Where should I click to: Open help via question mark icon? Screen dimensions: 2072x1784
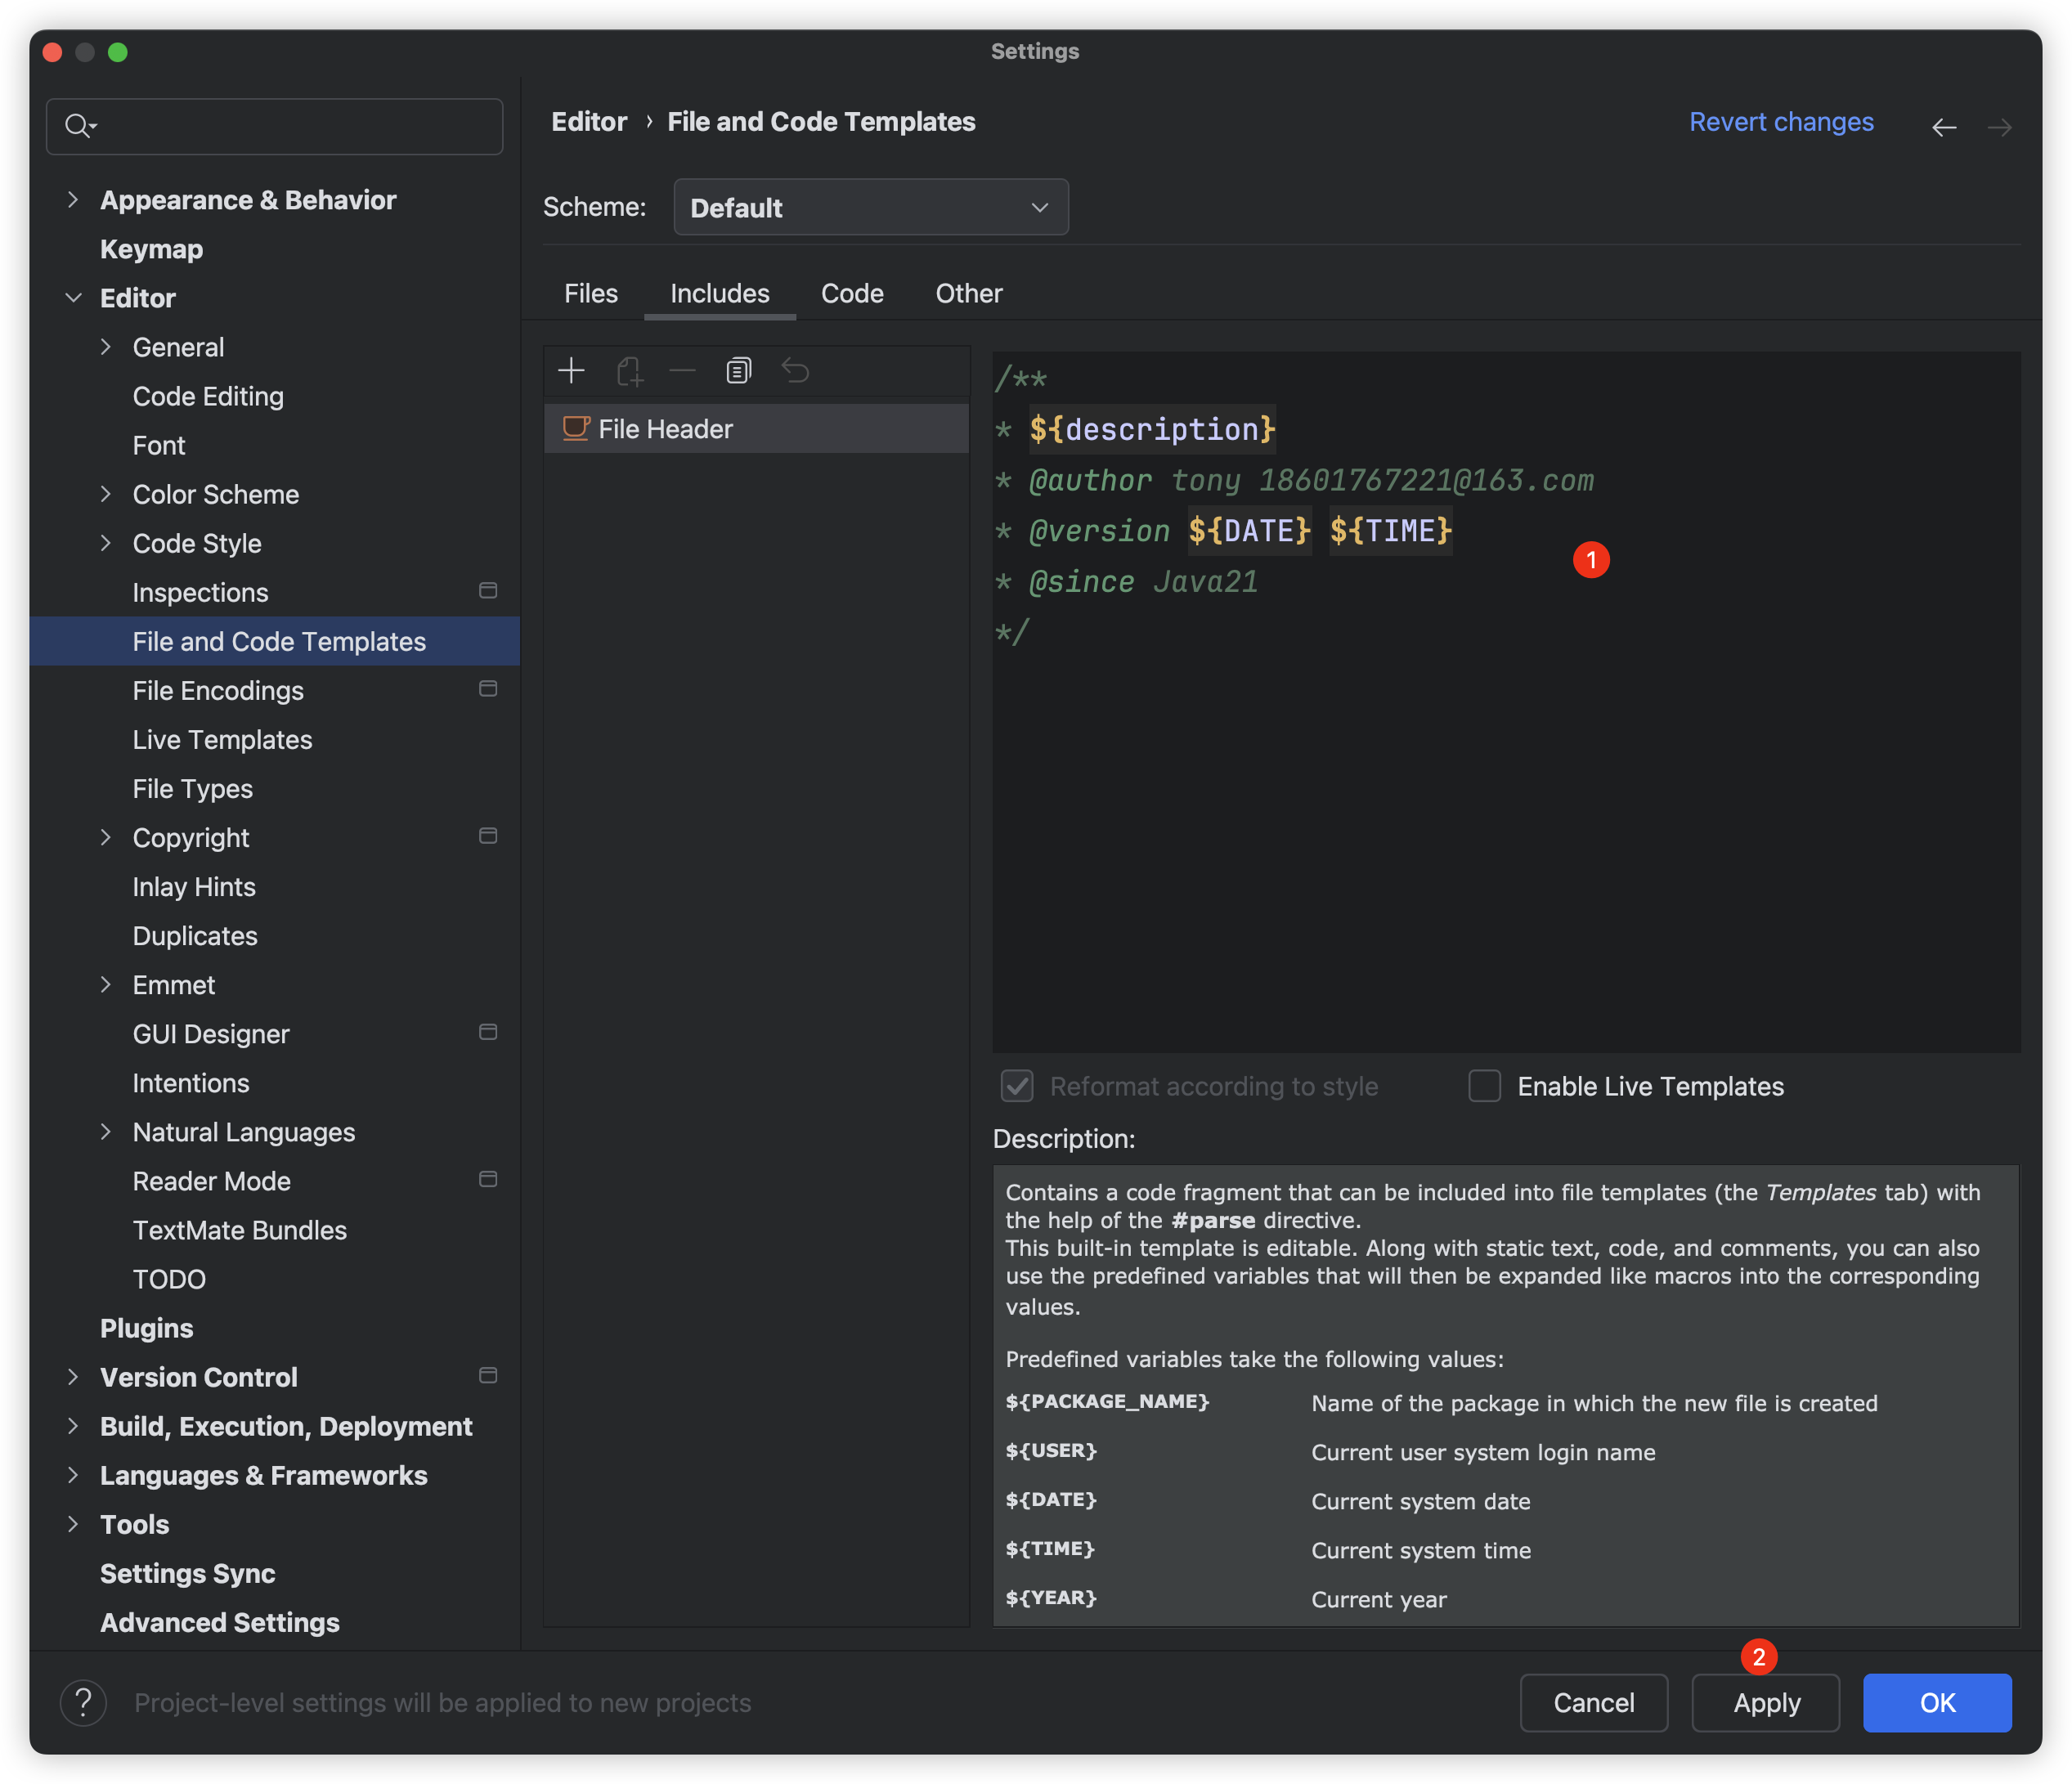pyautogui.click(x=84, y=1703)
